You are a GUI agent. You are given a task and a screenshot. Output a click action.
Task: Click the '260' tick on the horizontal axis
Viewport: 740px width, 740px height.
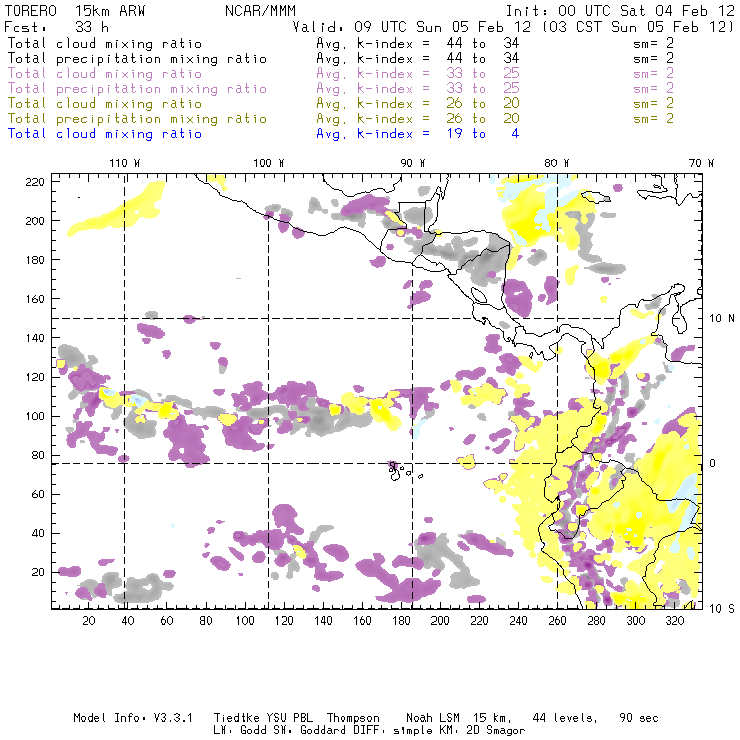tap(557, 621)
